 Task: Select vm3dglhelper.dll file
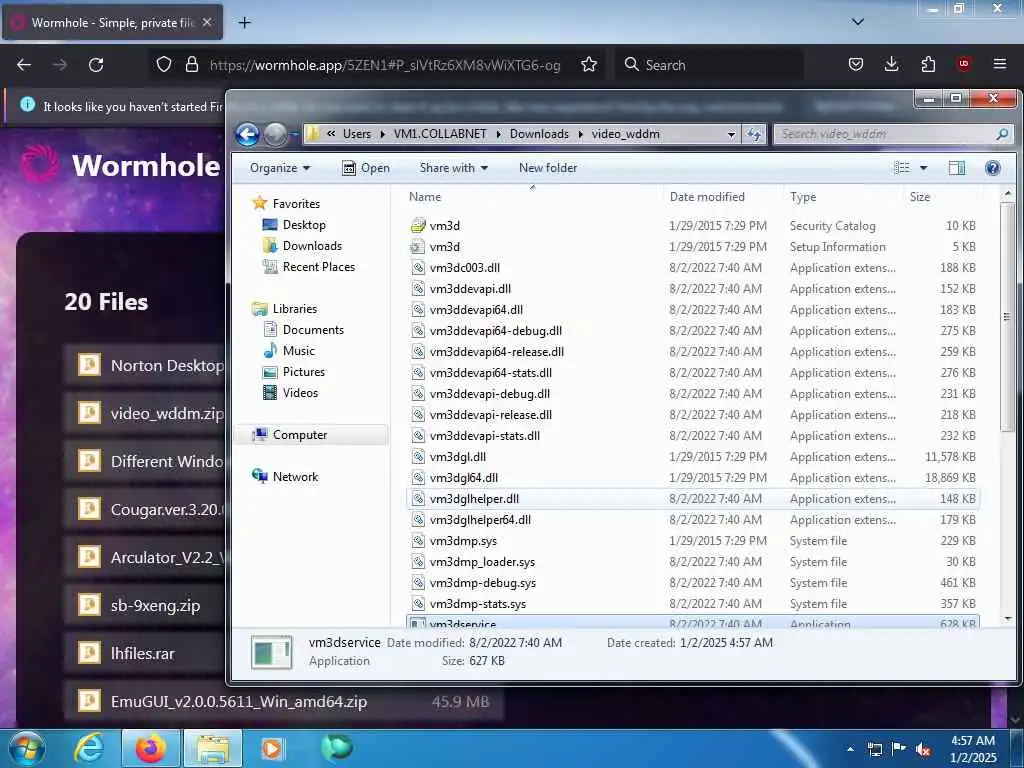tap(692, 498)
